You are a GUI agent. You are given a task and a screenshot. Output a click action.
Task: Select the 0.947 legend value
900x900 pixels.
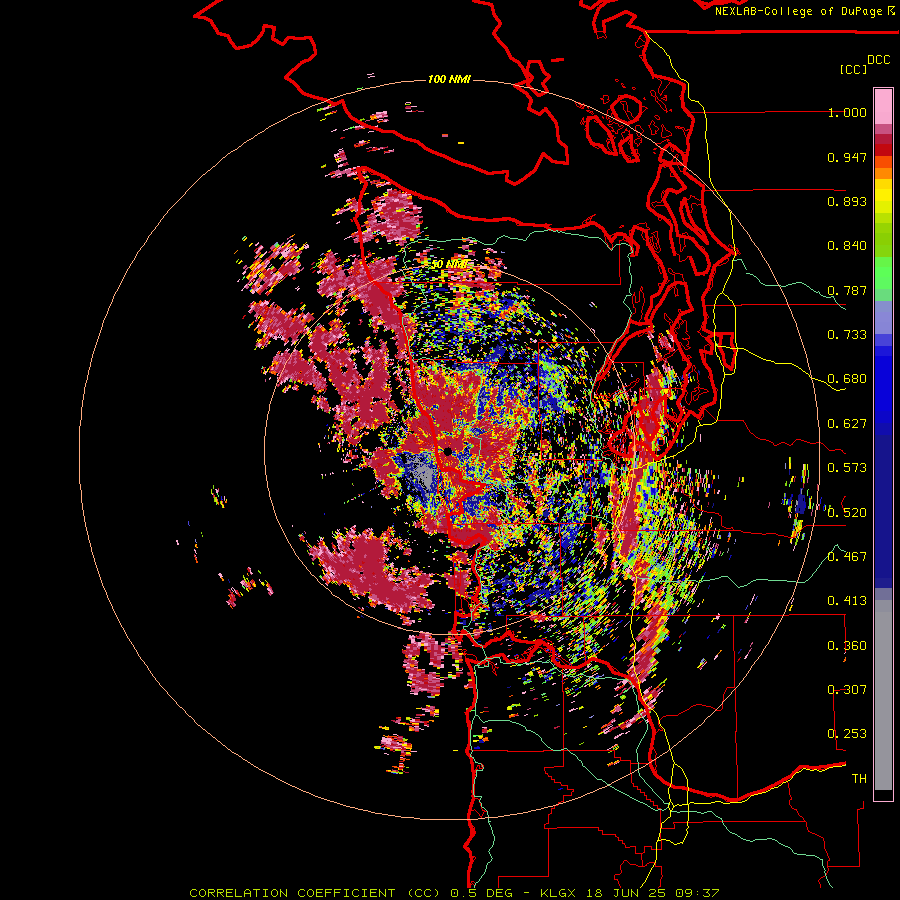[x=847, y=157]
